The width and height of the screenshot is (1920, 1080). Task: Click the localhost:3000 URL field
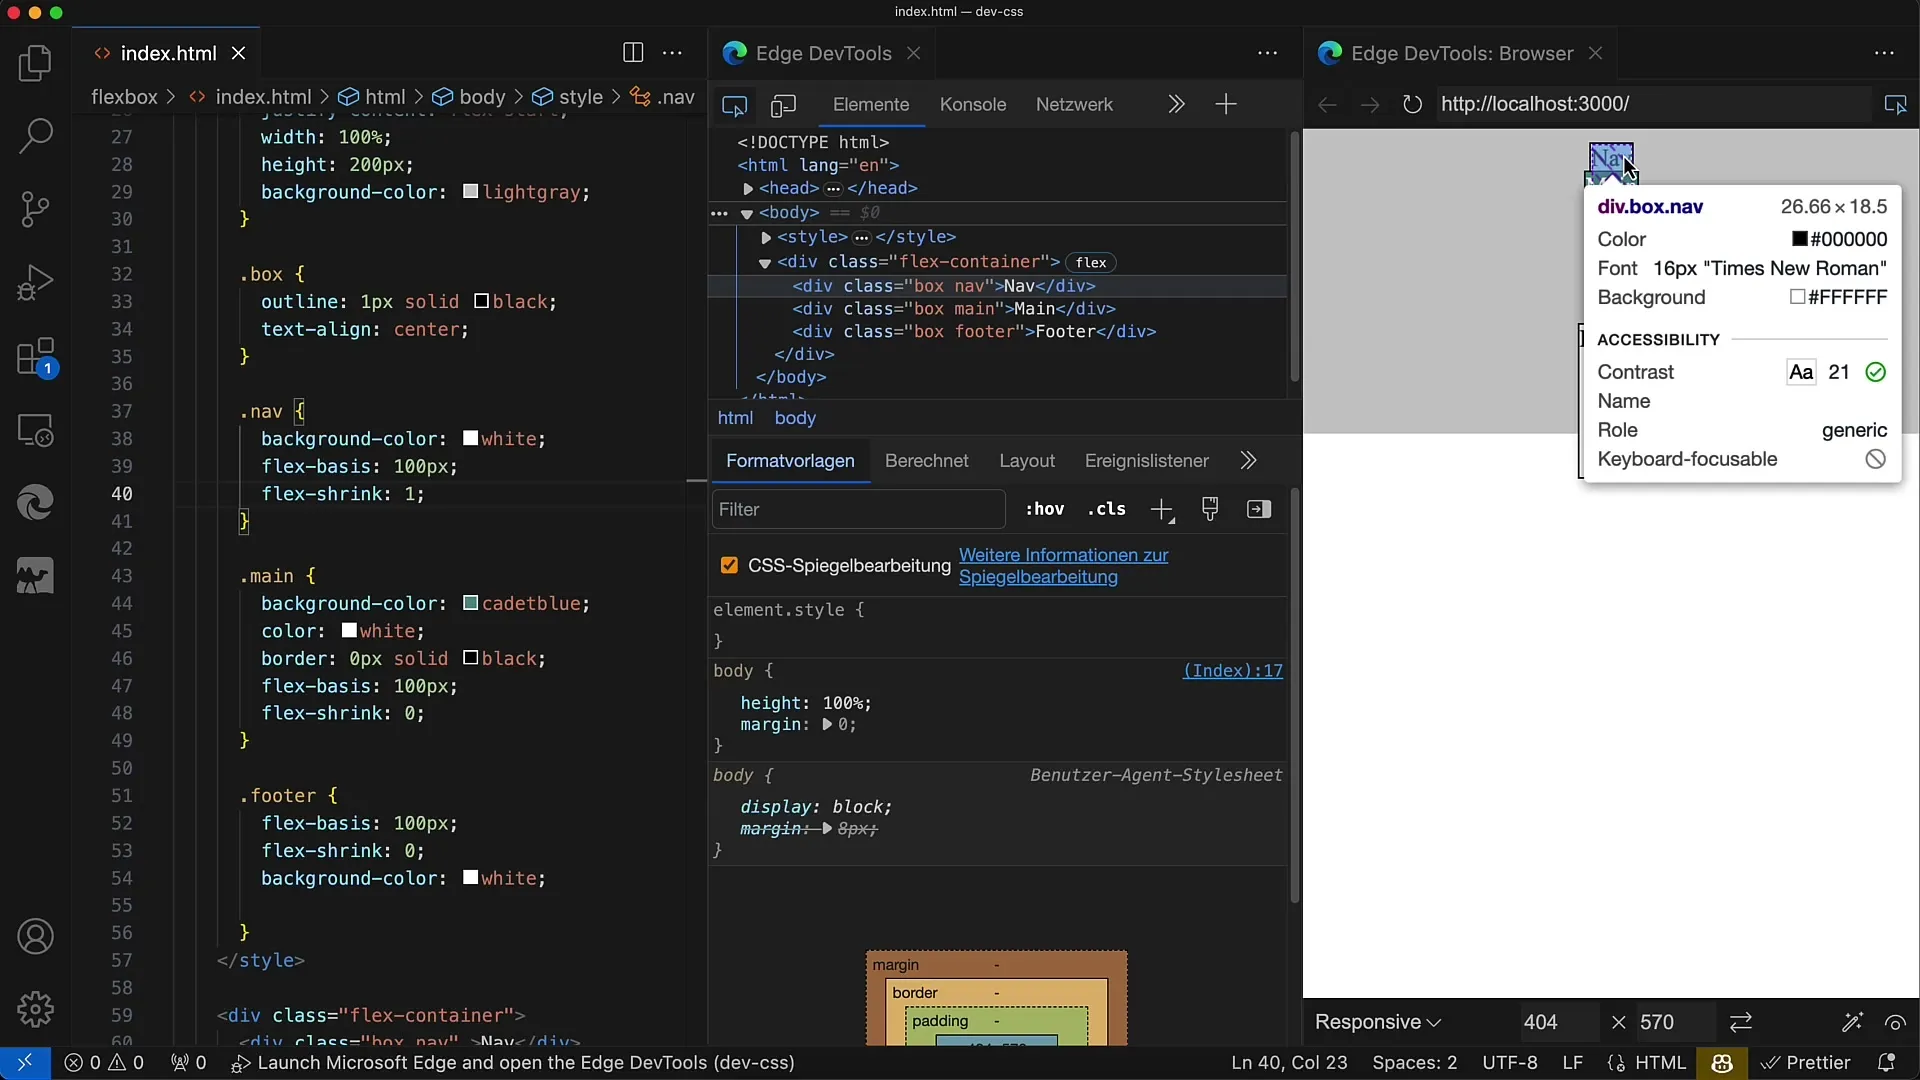coord(1654,104)
